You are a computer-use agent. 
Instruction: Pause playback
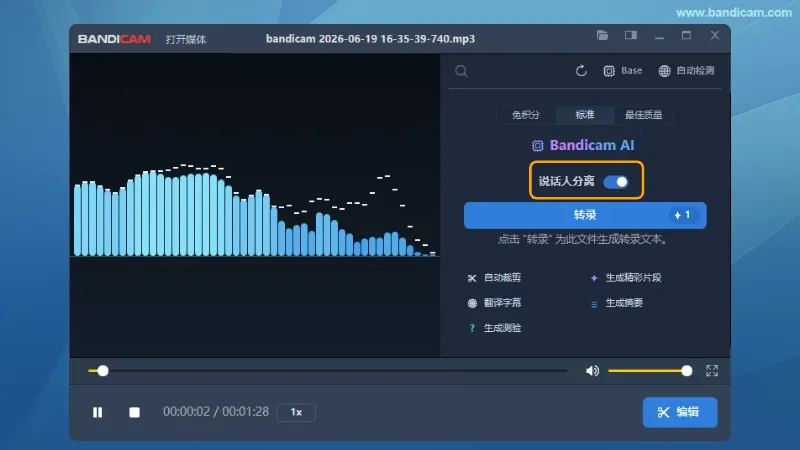click(x=97, y=412)
